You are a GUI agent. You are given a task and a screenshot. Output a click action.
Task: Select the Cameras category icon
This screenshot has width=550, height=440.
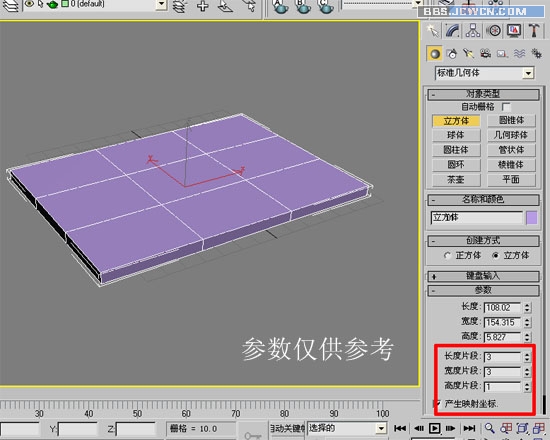pyautogui.click(x=485, y=54)
